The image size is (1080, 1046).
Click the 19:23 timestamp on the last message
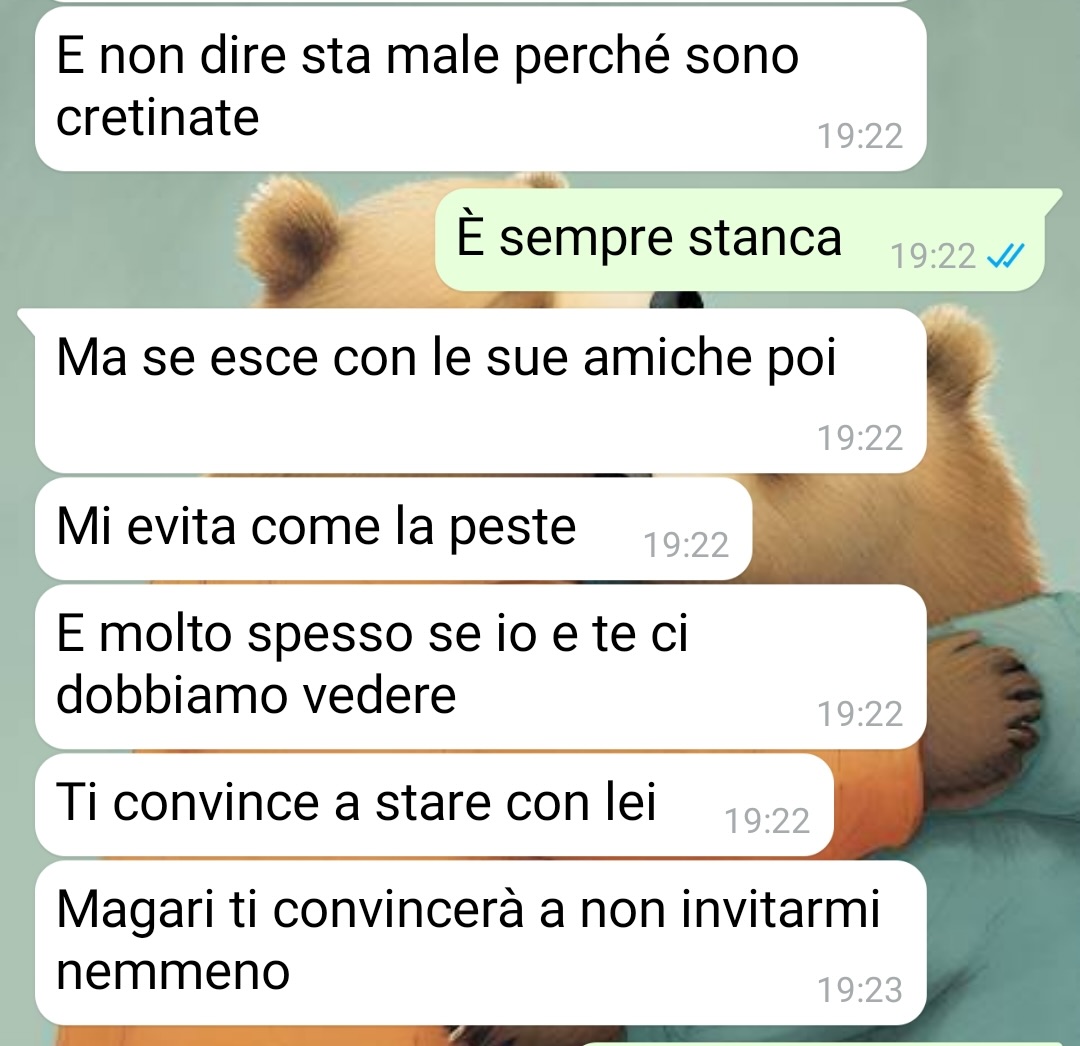860,990
